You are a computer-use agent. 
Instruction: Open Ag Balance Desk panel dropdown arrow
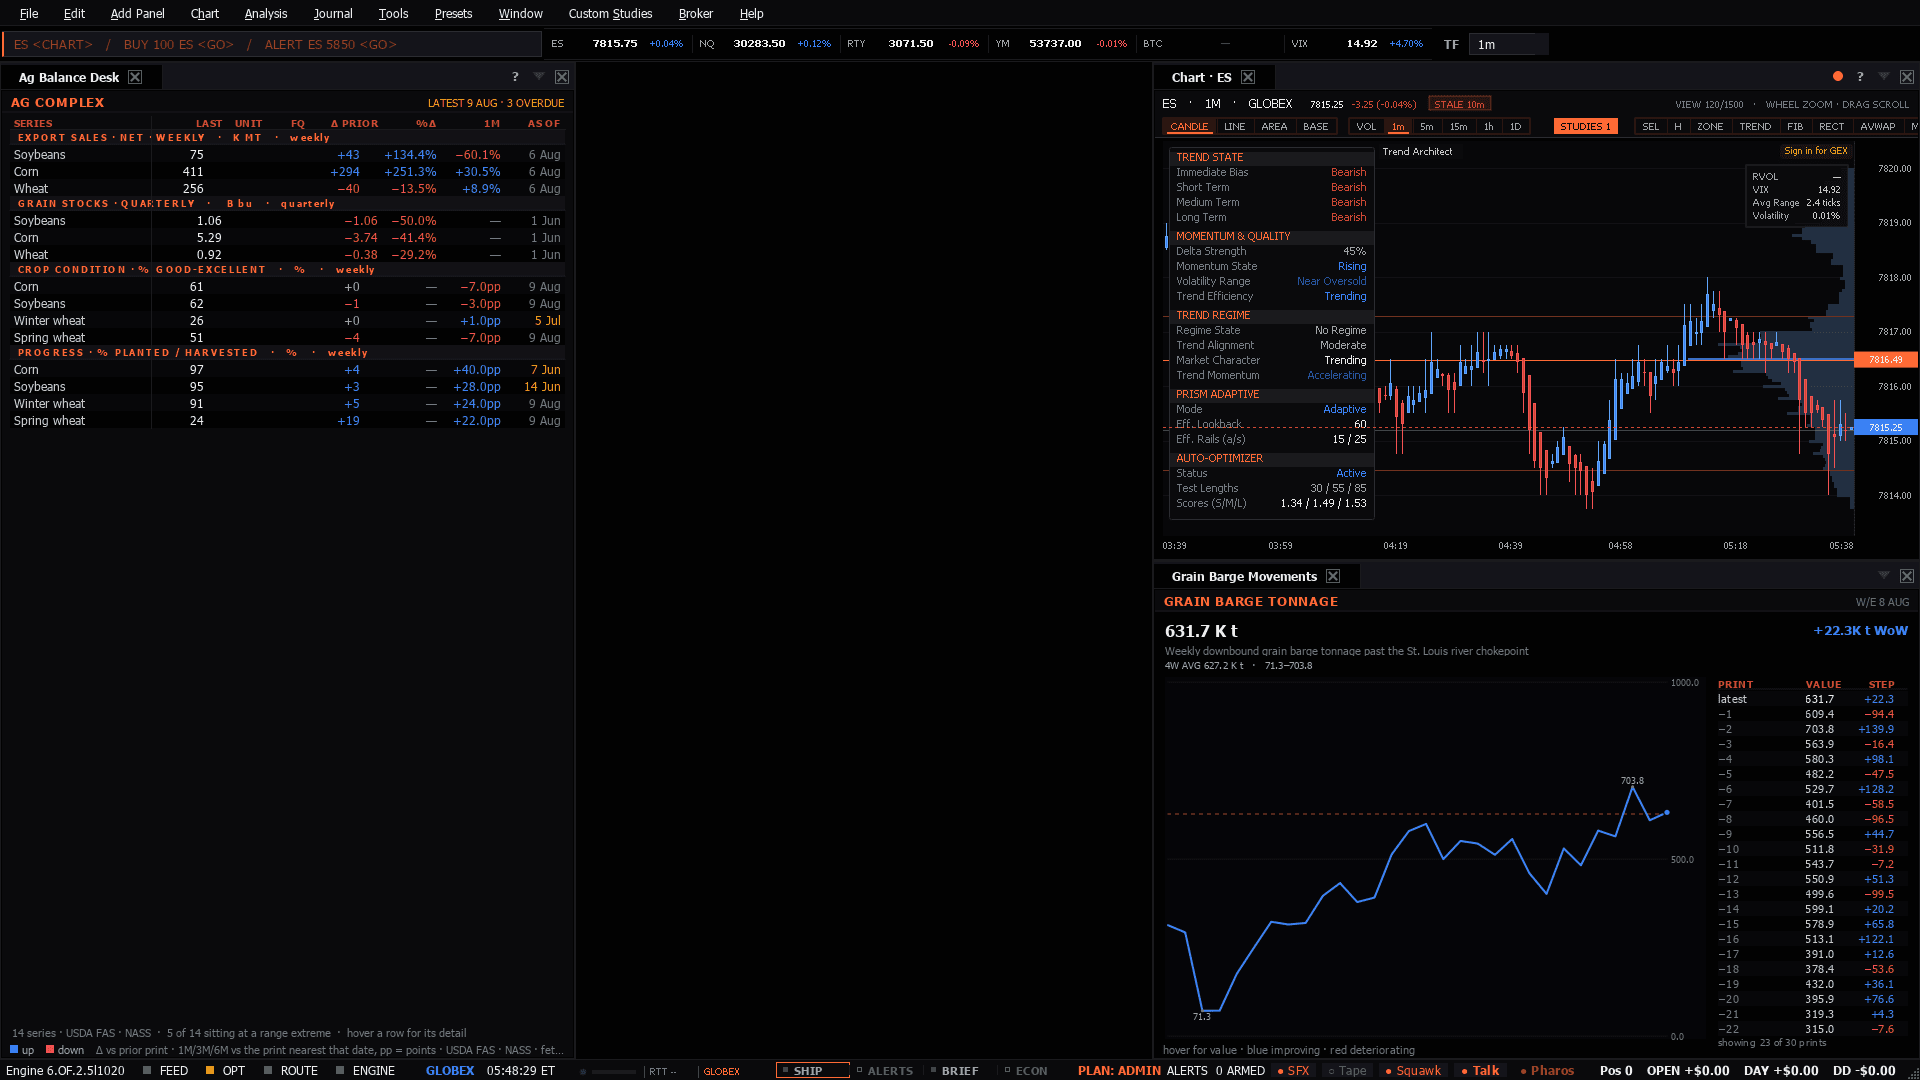[539, 77]
